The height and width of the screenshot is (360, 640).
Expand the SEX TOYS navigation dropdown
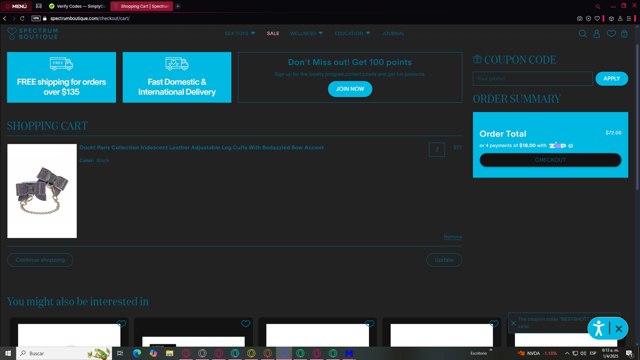(x=240, y=33)
